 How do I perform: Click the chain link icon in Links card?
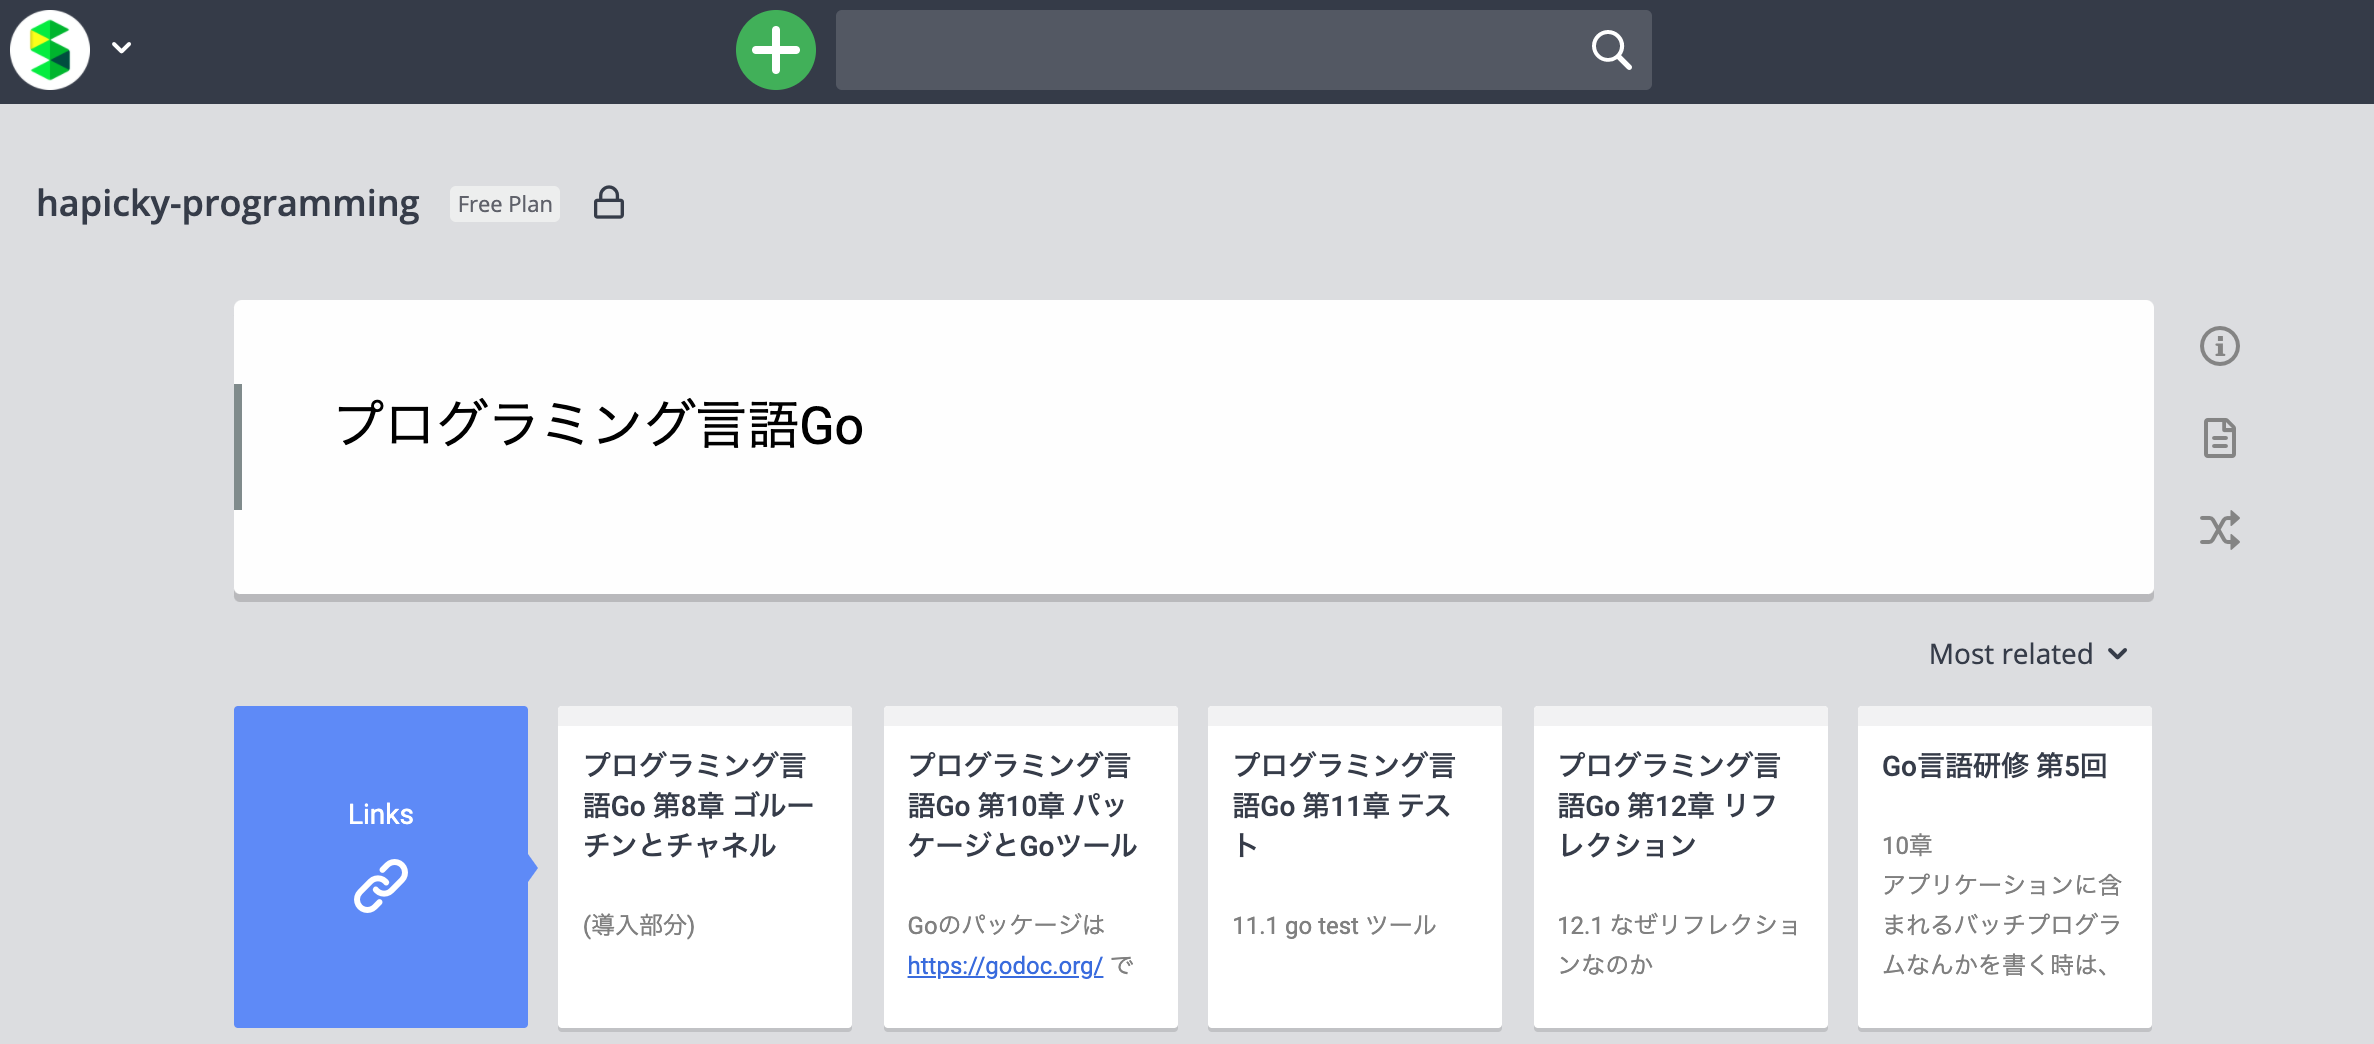tap(381, 886)
